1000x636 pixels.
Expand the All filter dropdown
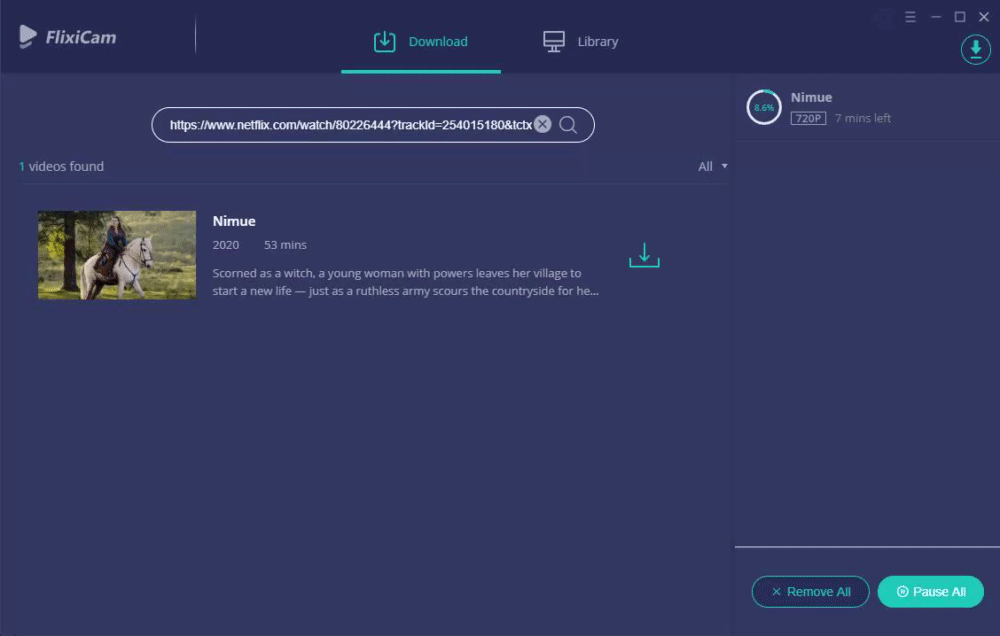(x=712, y=166)
